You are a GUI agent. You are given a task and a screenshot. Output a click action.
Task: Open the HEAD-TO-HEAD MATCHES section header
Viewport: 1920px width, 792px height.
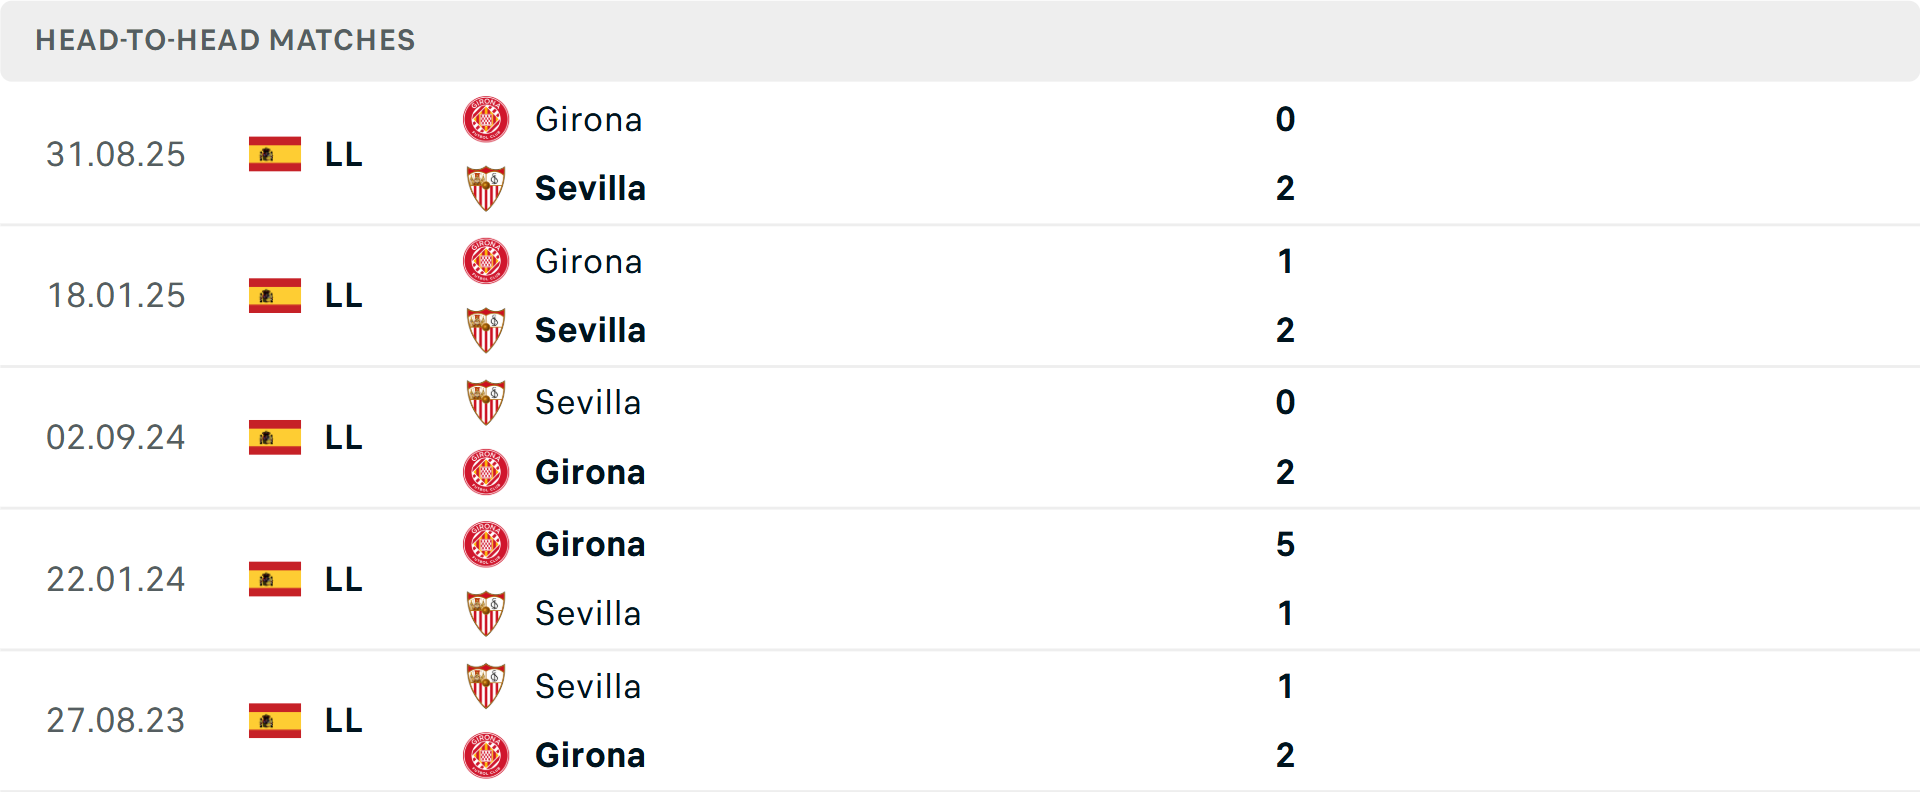point(225,40)
